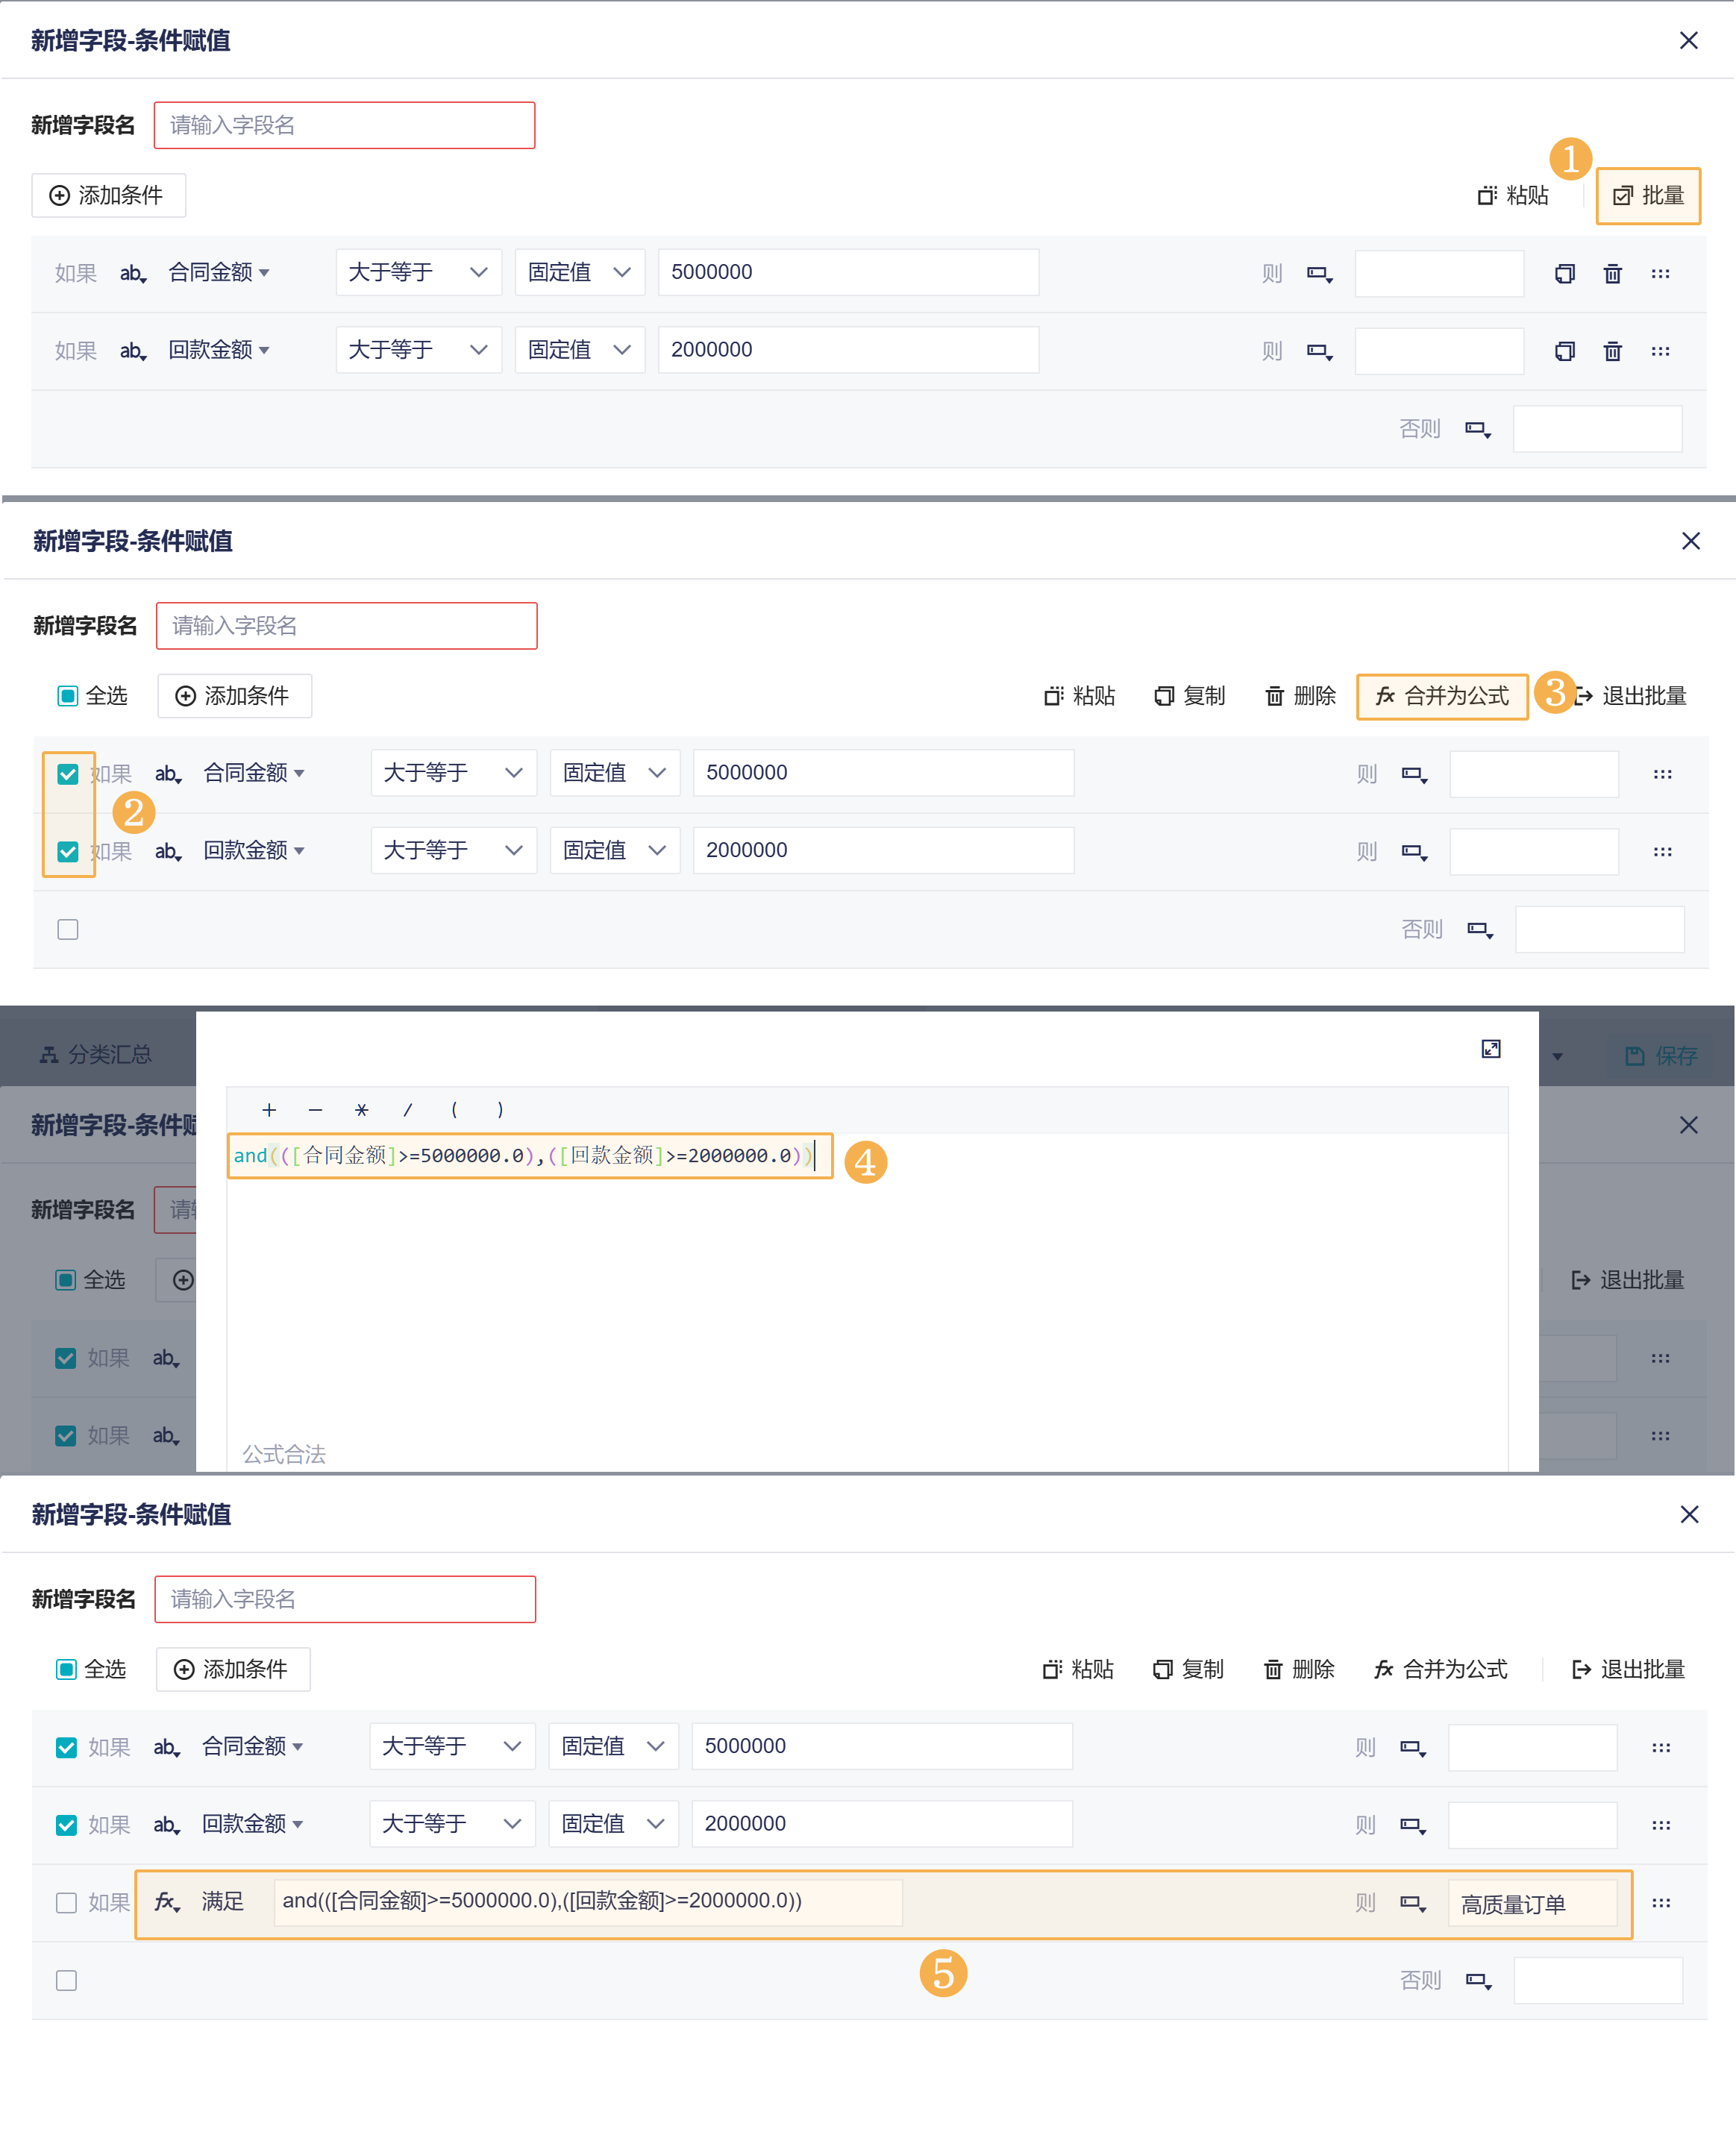The height and width of the screenshot is (2132, 1736).
Task: Click 合并为公式 in second panel toolbar
Action: point(1441,696)
